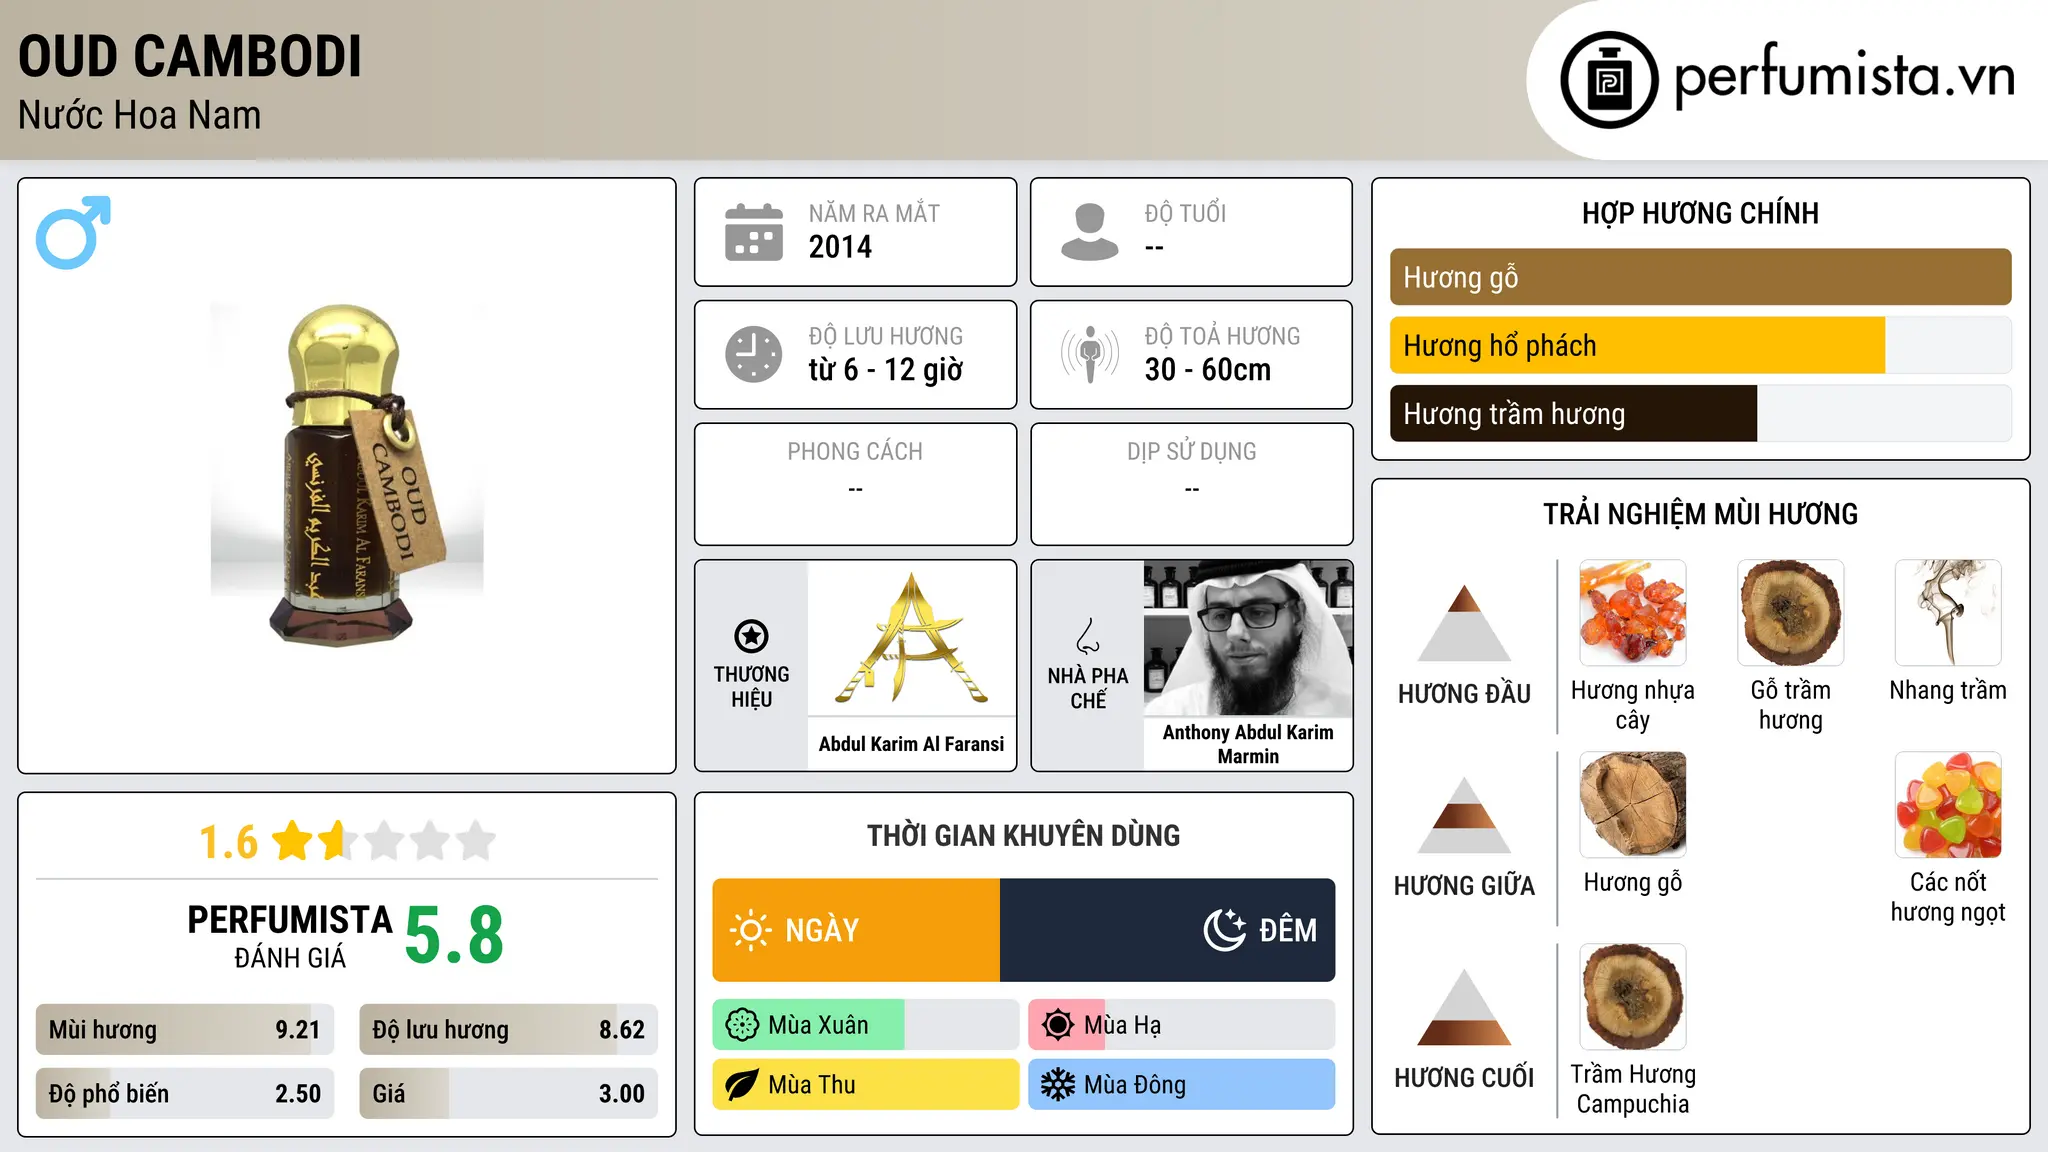Click the Giá 3.00 score bar
This screenshot has height=1152, width=2048.
coord(508,1094)
